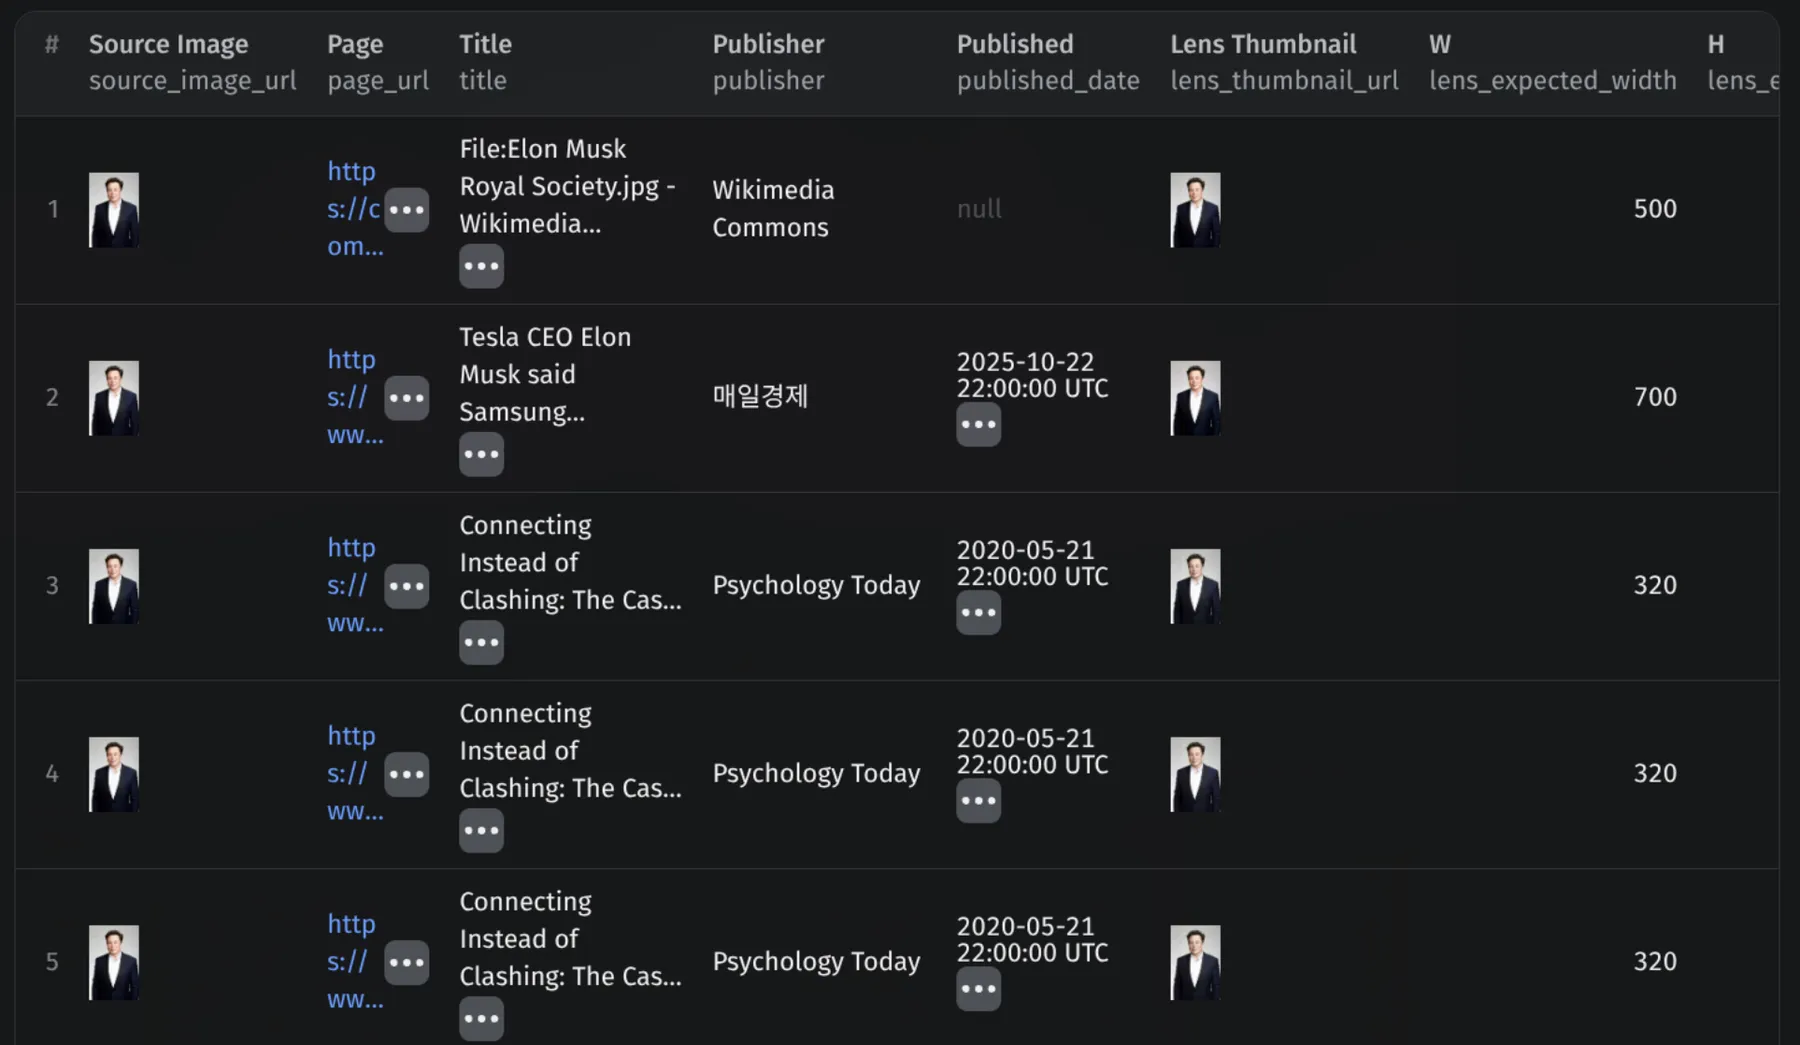Click the Source Image column header
1800x1045 pixels.
coord(168,44)
